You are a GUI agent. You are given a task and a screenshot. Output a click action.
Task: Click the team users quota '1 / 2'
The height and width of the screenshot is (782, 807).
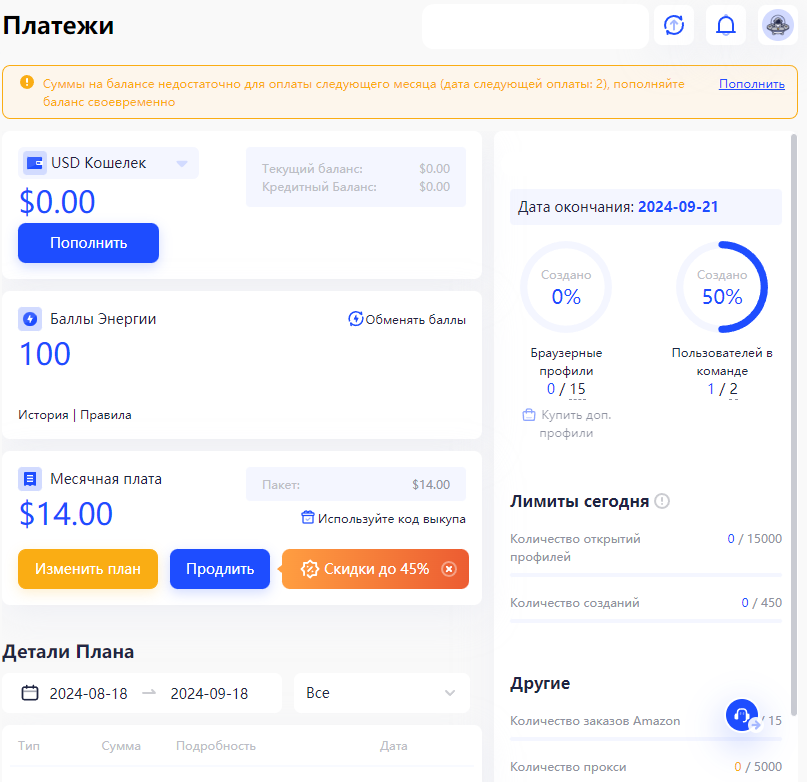[722, 389]
